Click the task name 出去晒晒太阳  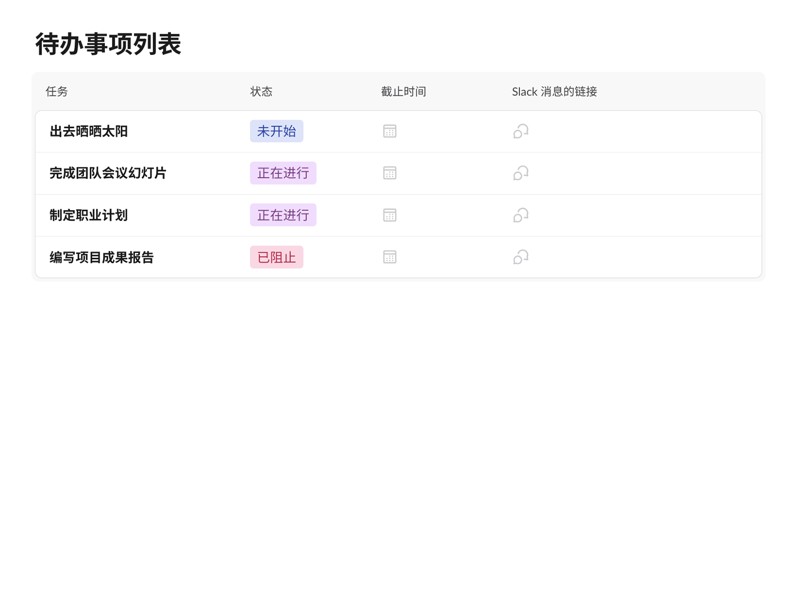pos(92,130)
